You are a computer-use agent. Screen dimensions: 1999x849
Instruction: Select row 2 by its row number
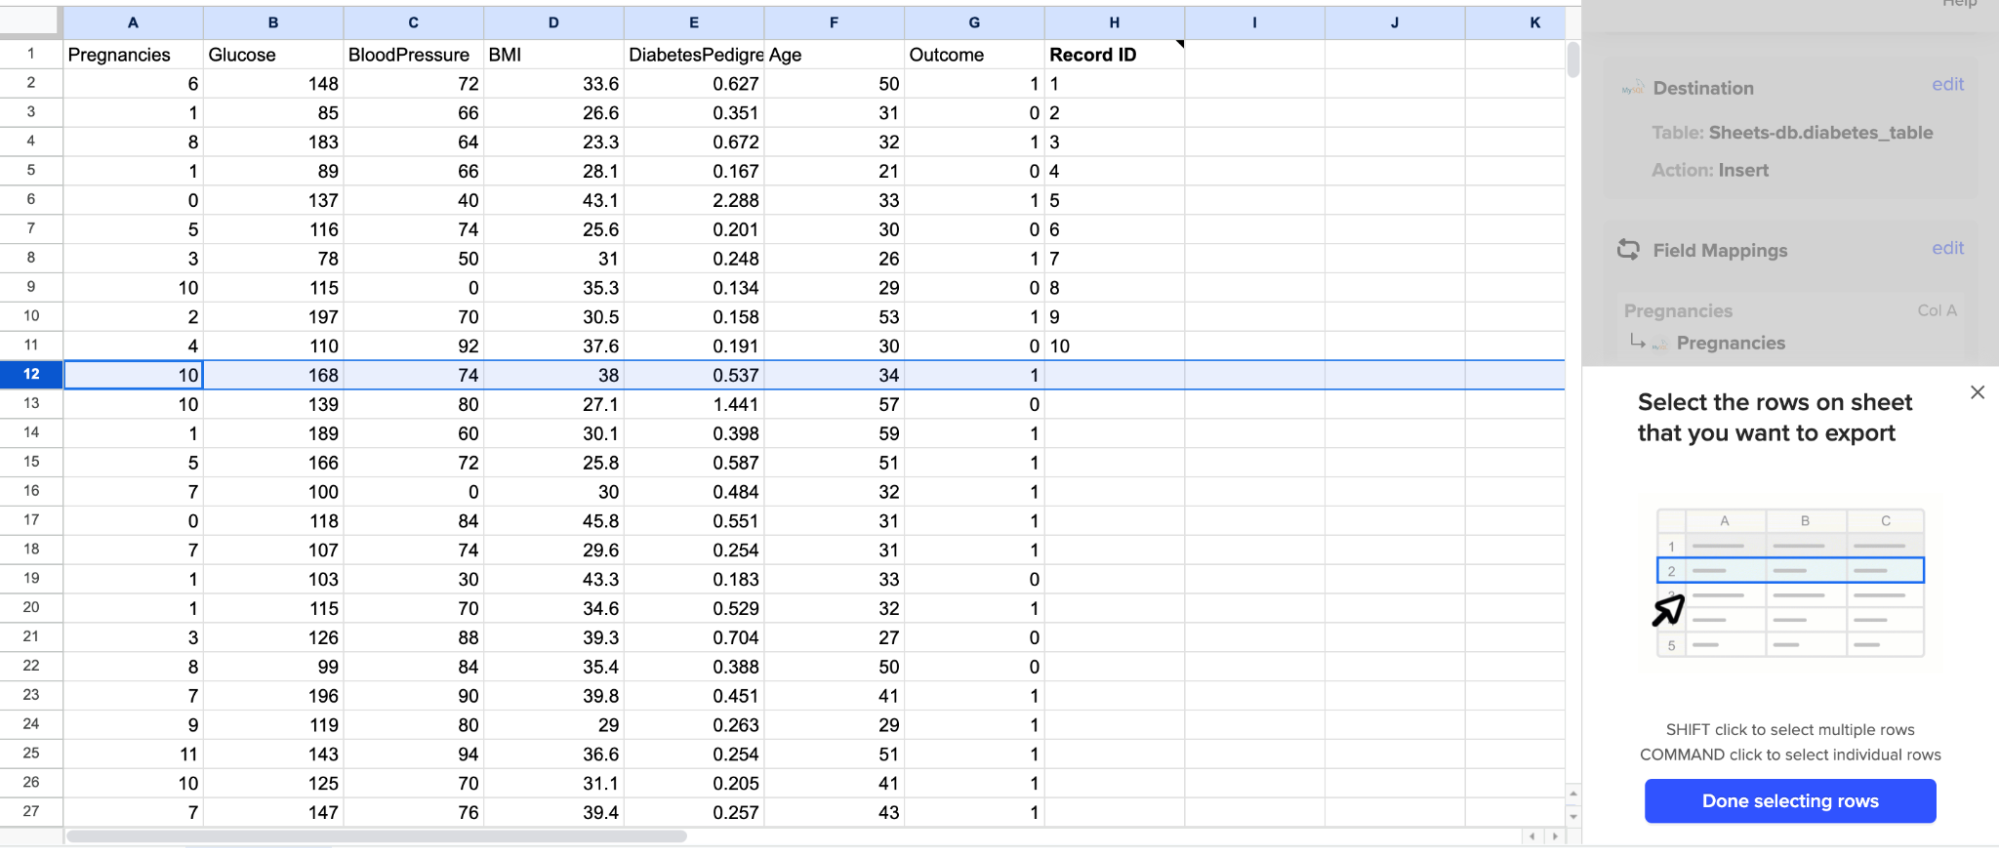31,83
